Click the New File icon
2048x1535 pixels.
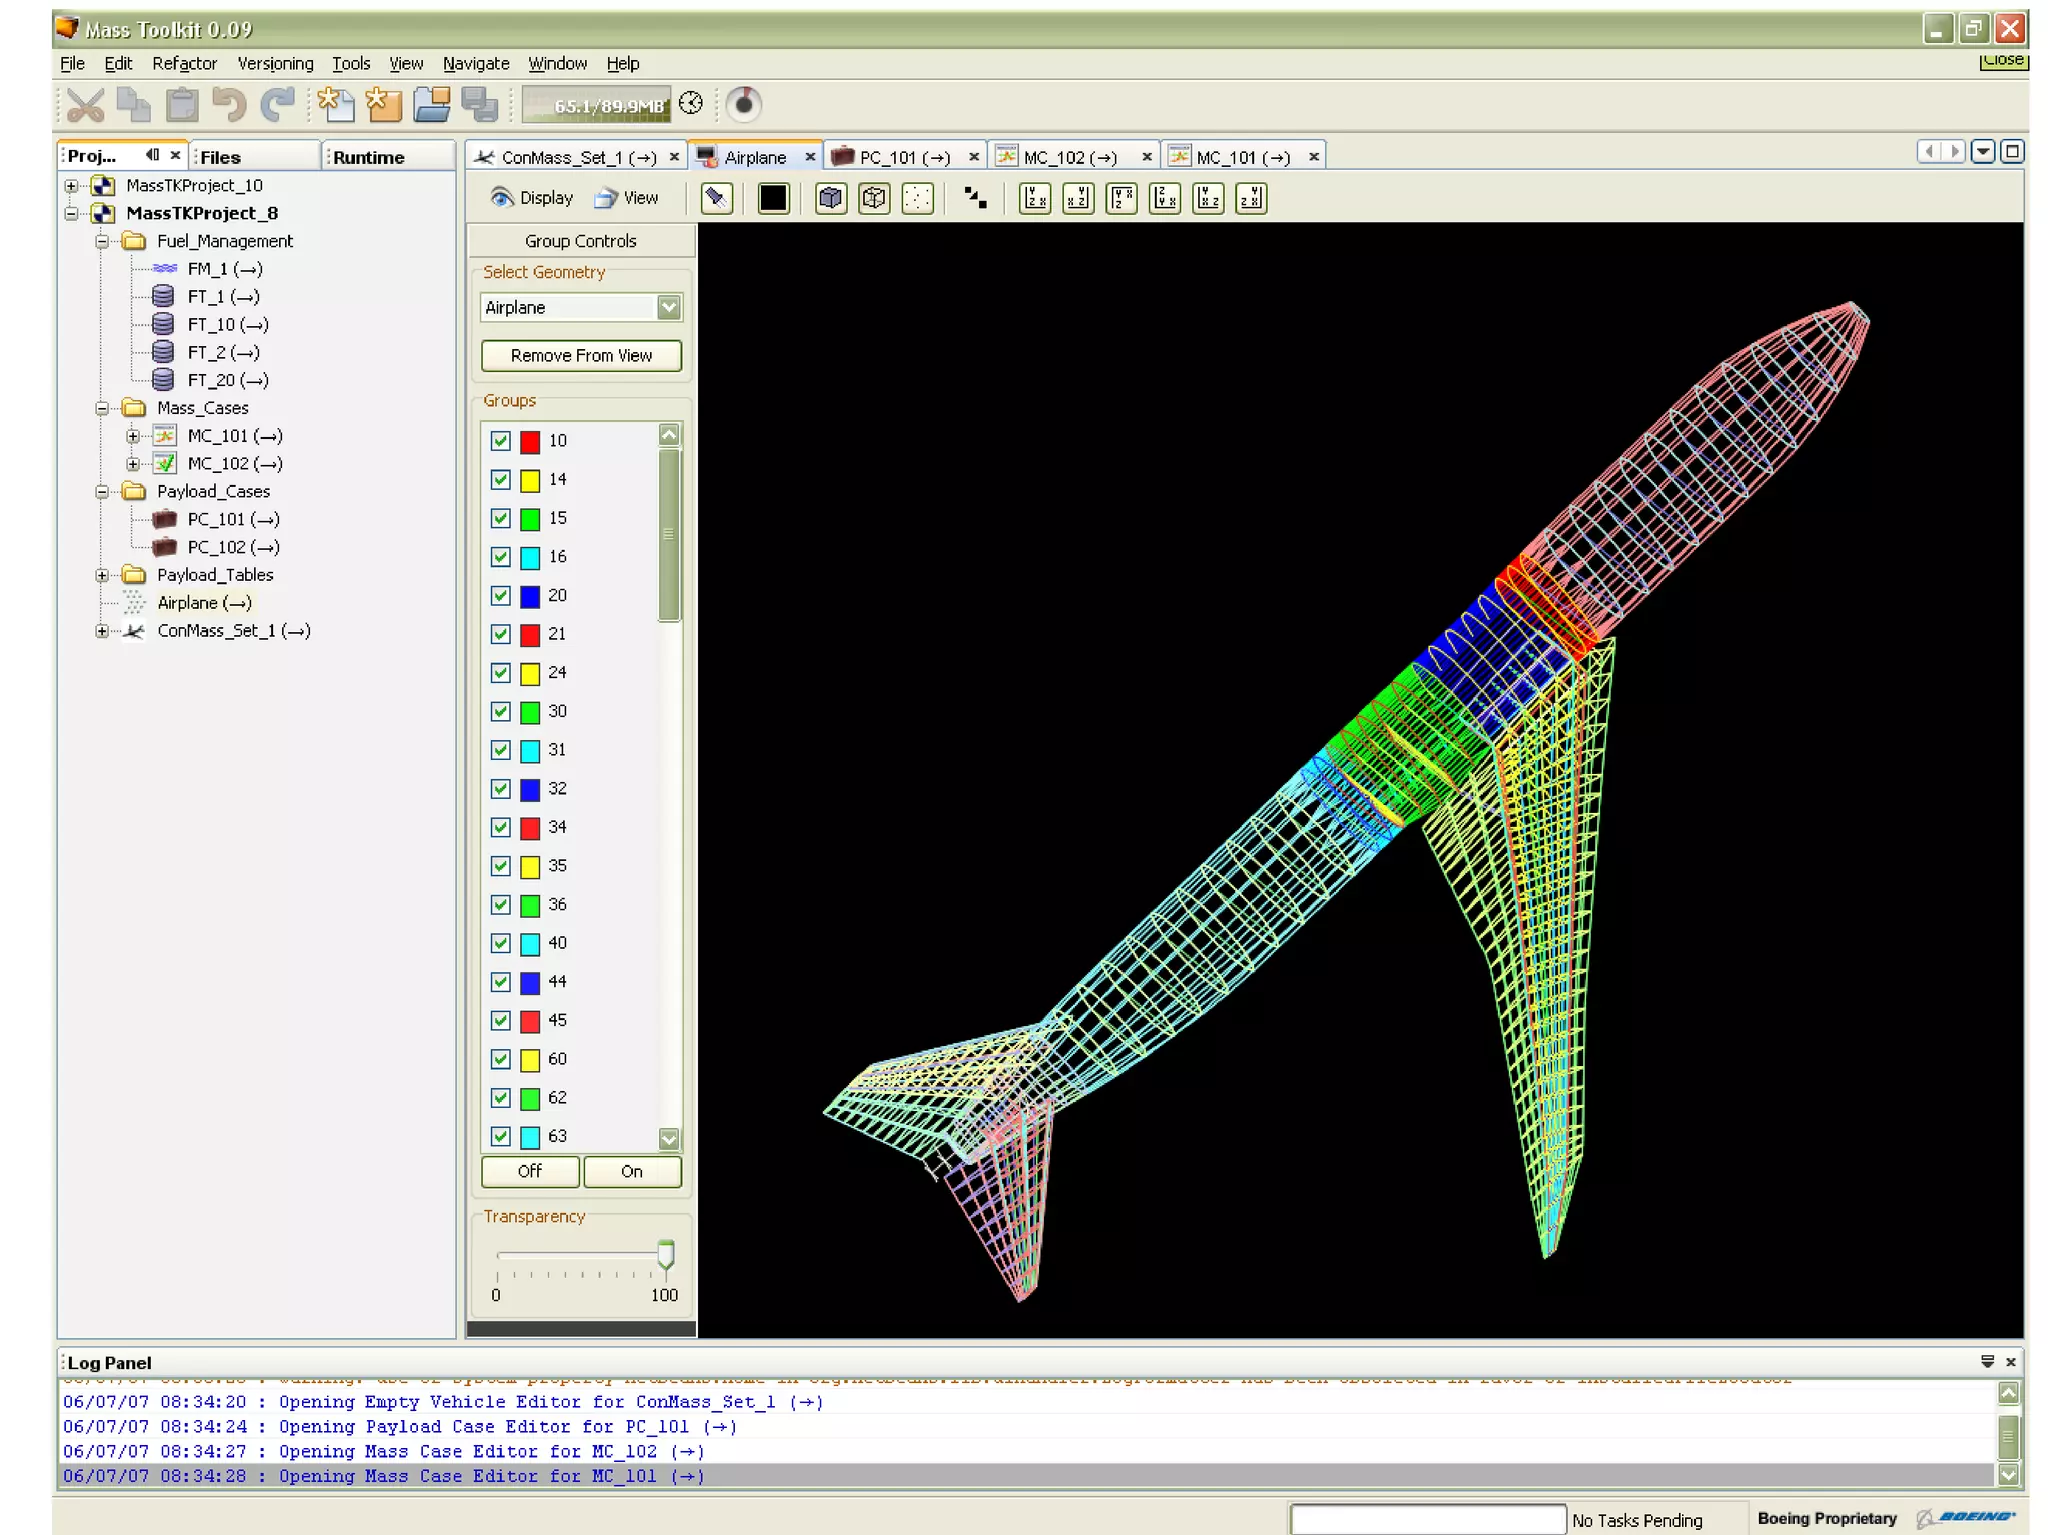click(x=336, y=104)
